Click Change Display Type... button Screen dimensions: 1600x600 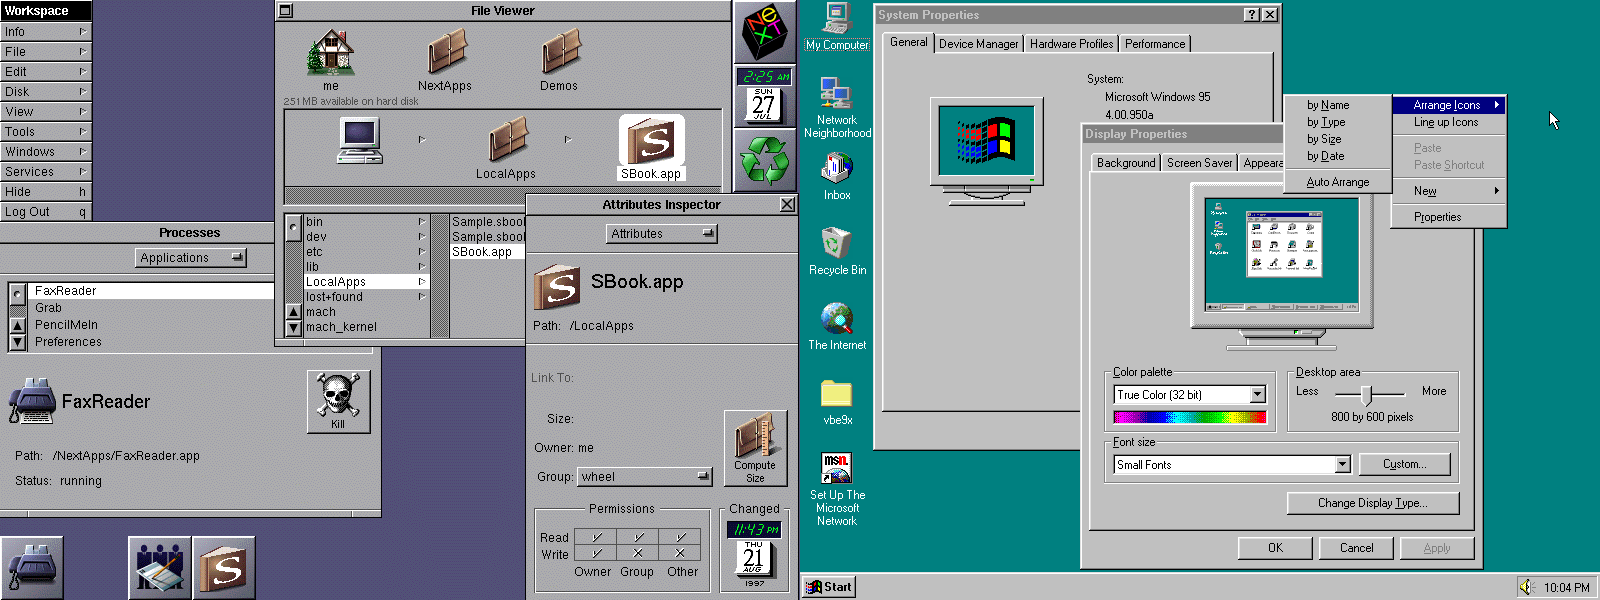click(x=1373, y=503)
